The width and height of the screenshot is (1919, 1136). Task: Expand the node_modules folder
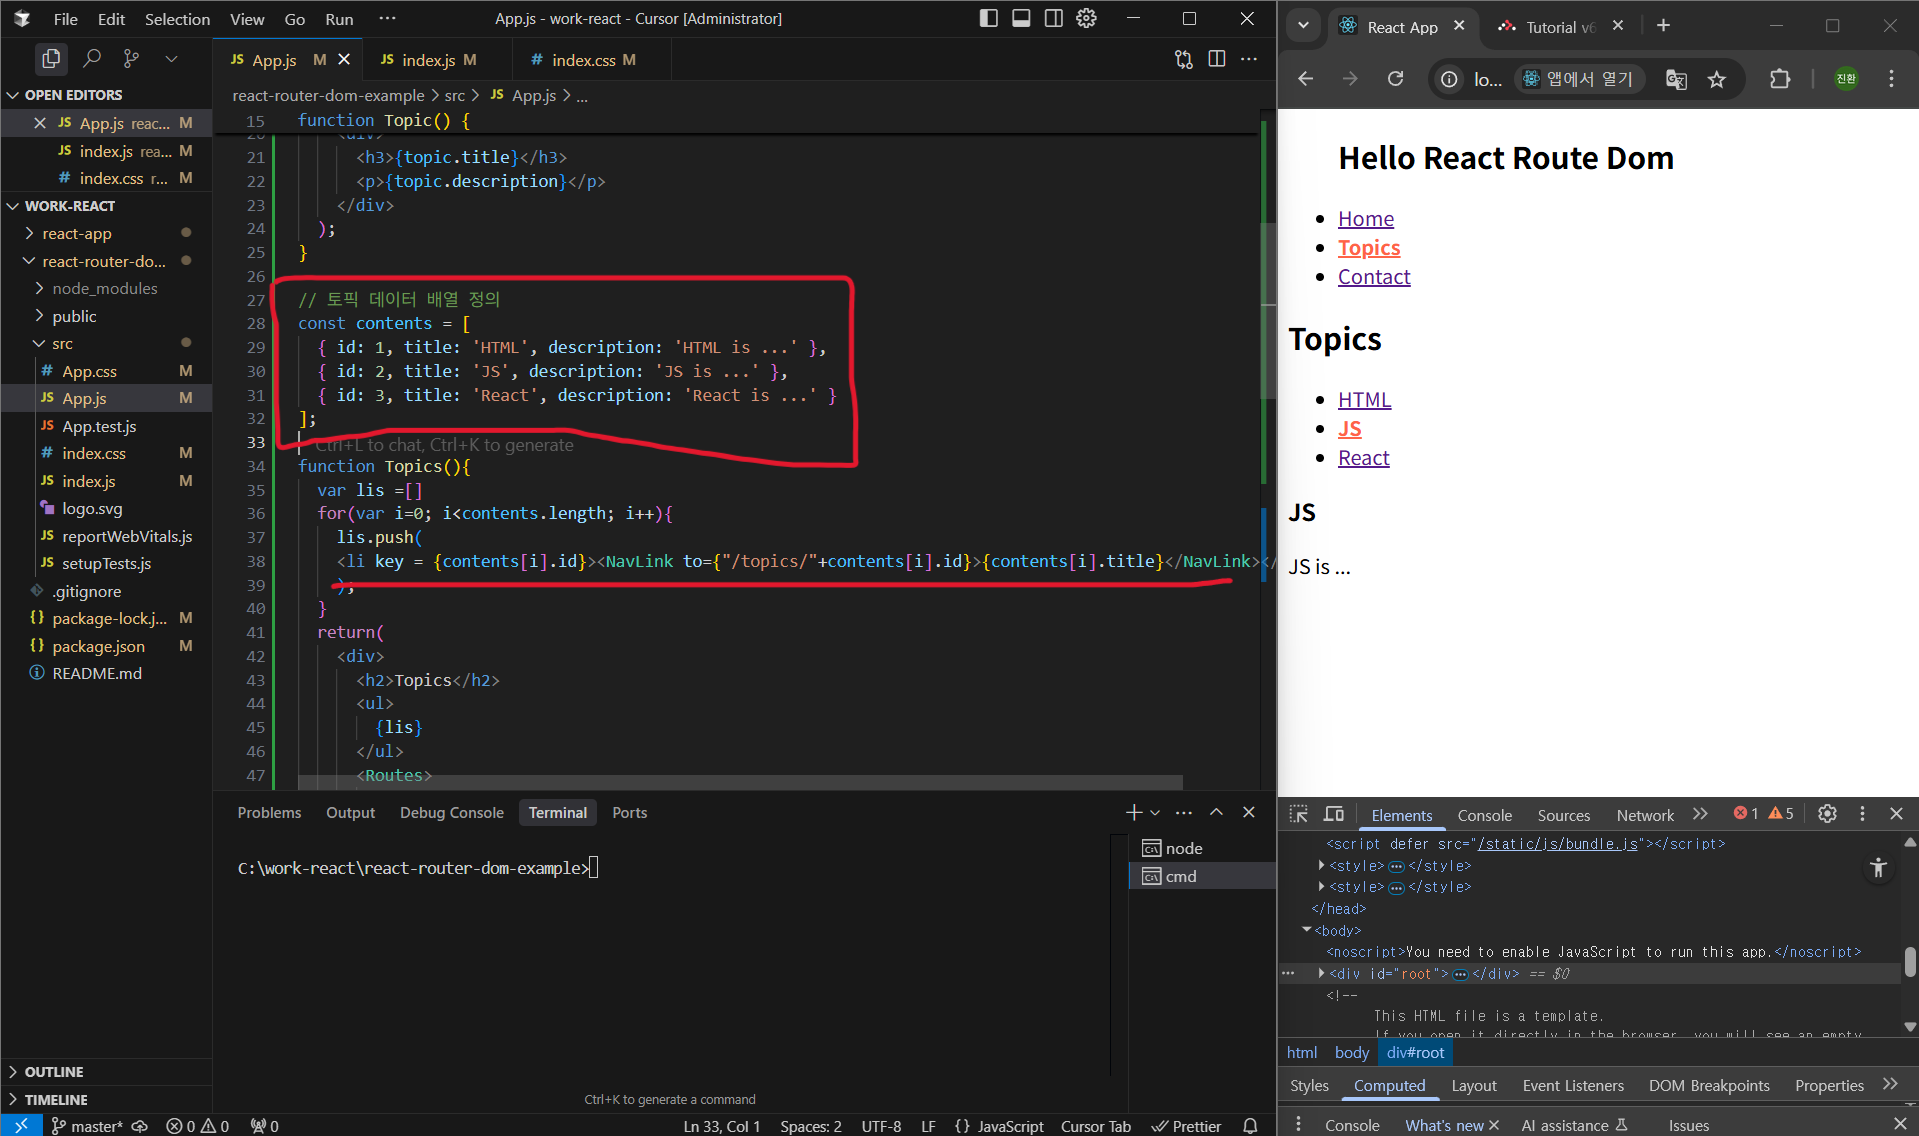point(106,288)
